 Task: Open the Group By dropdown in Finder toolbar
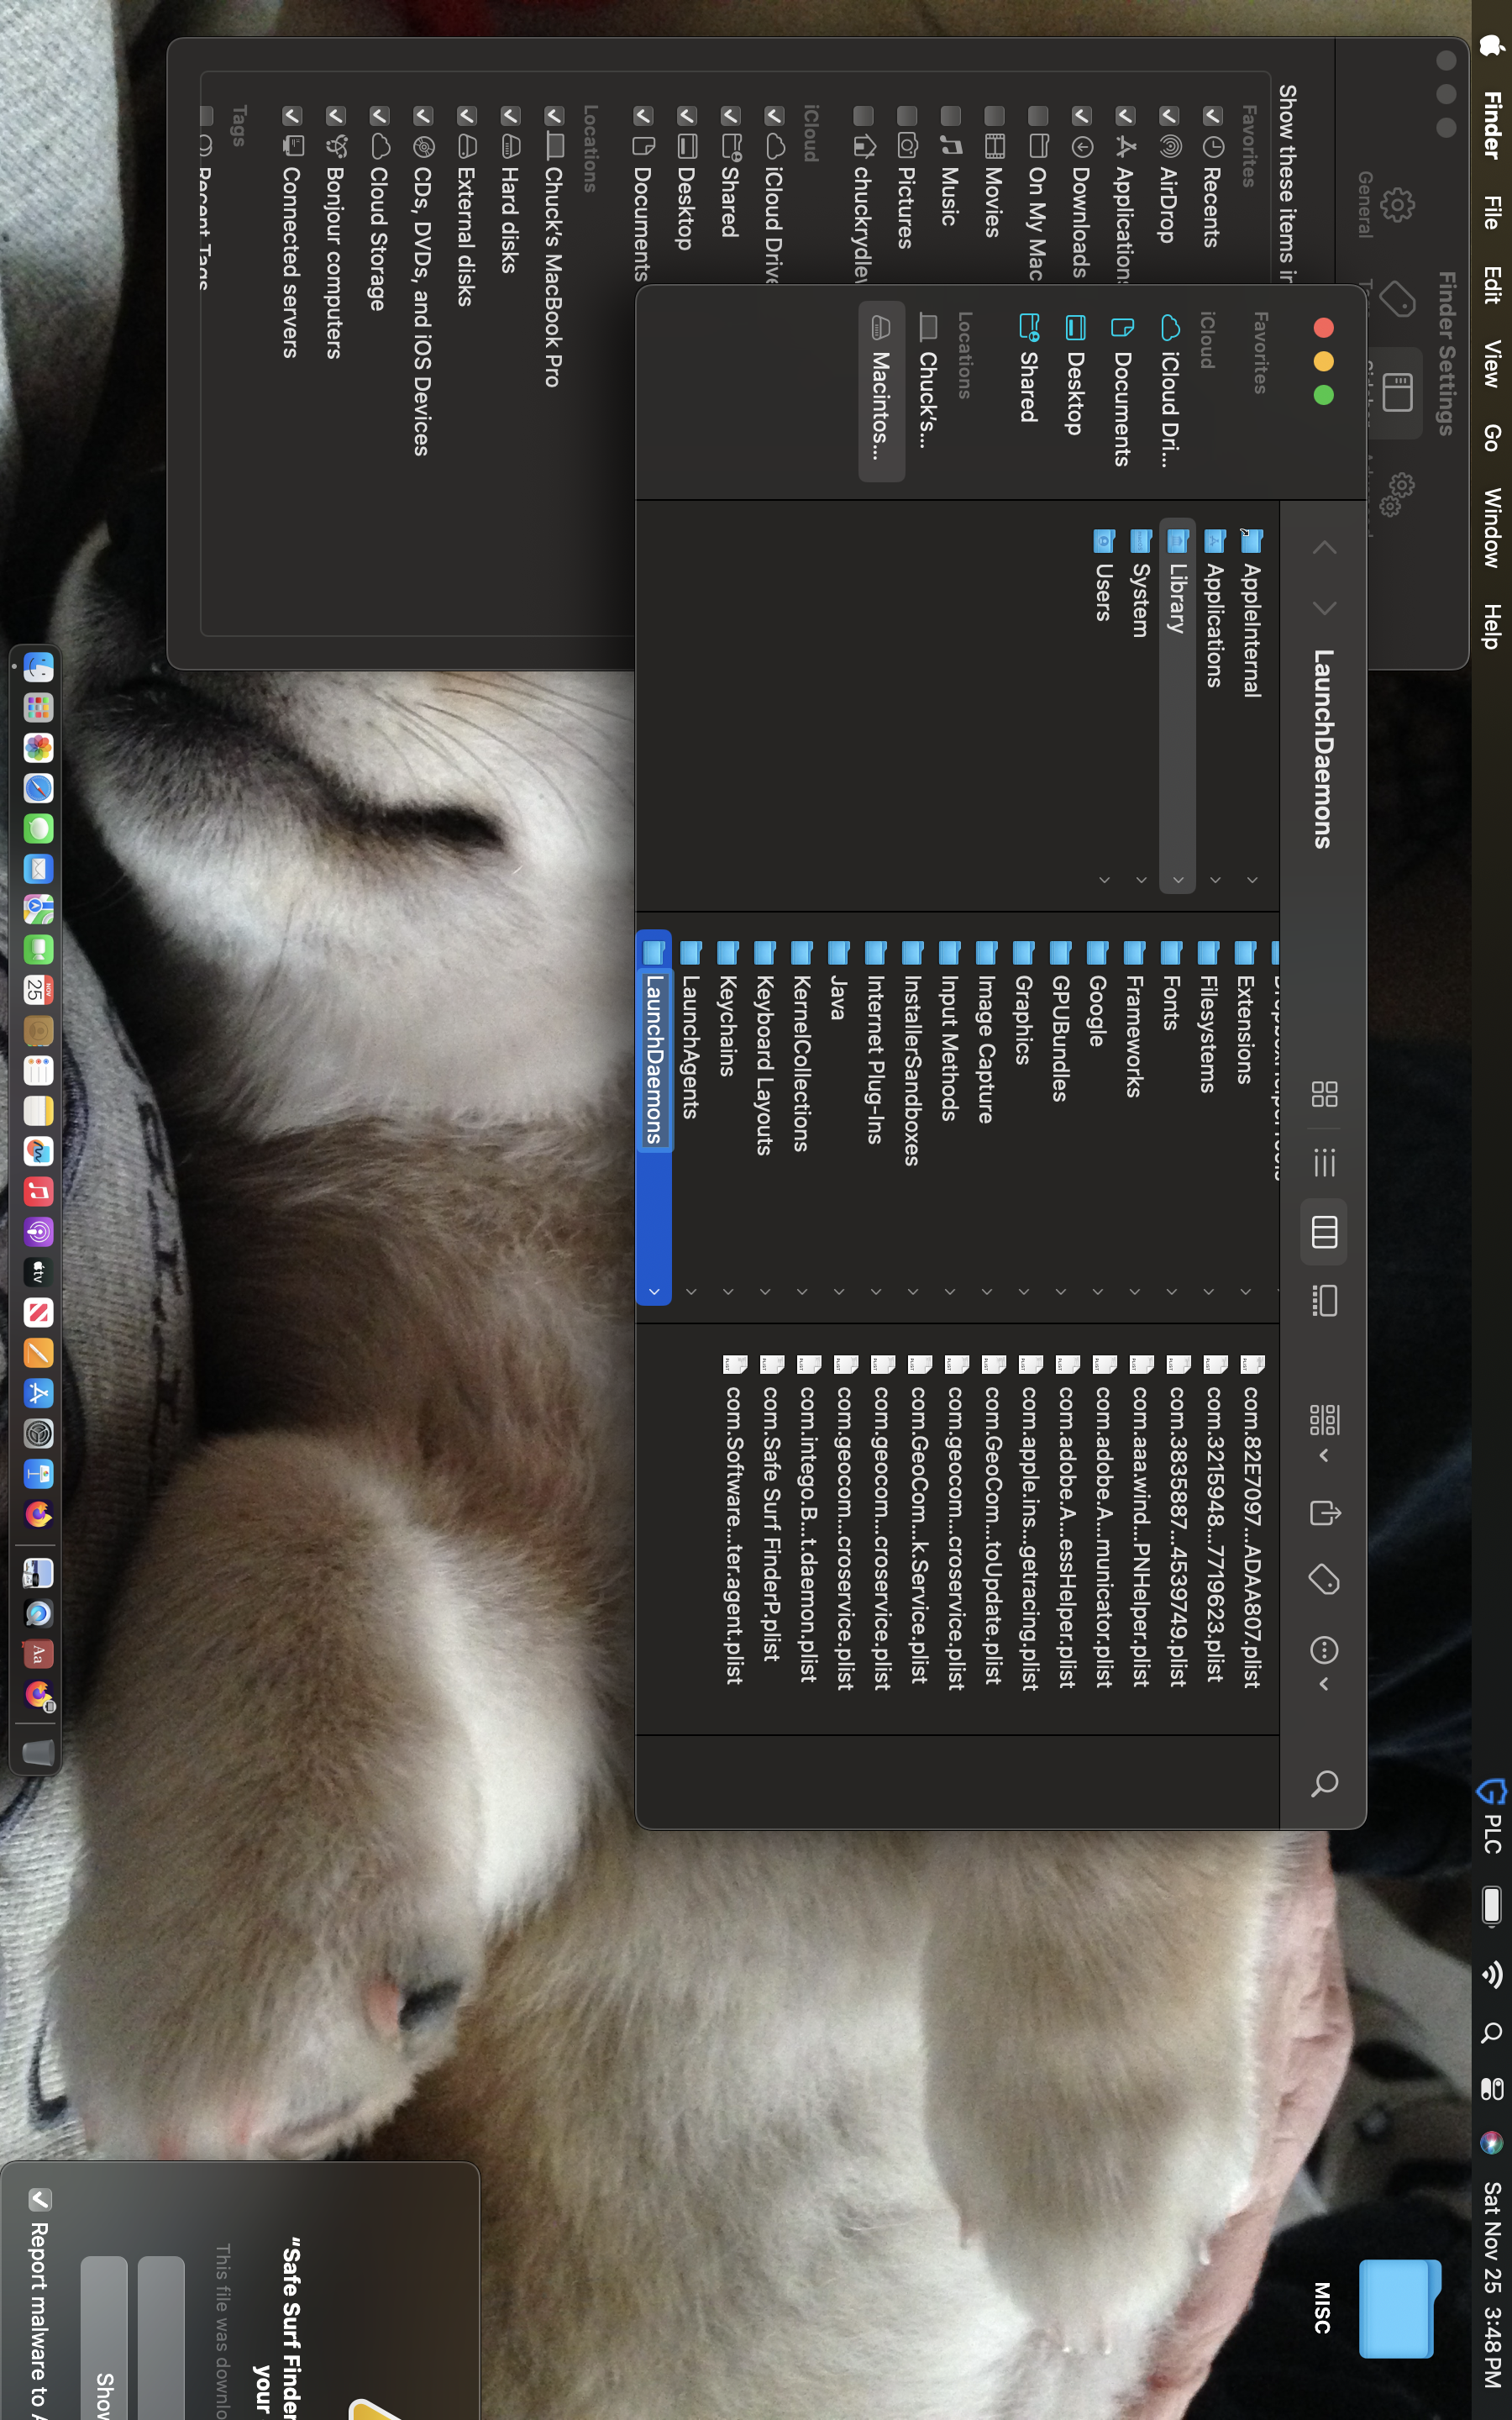coord(1324,1433)
